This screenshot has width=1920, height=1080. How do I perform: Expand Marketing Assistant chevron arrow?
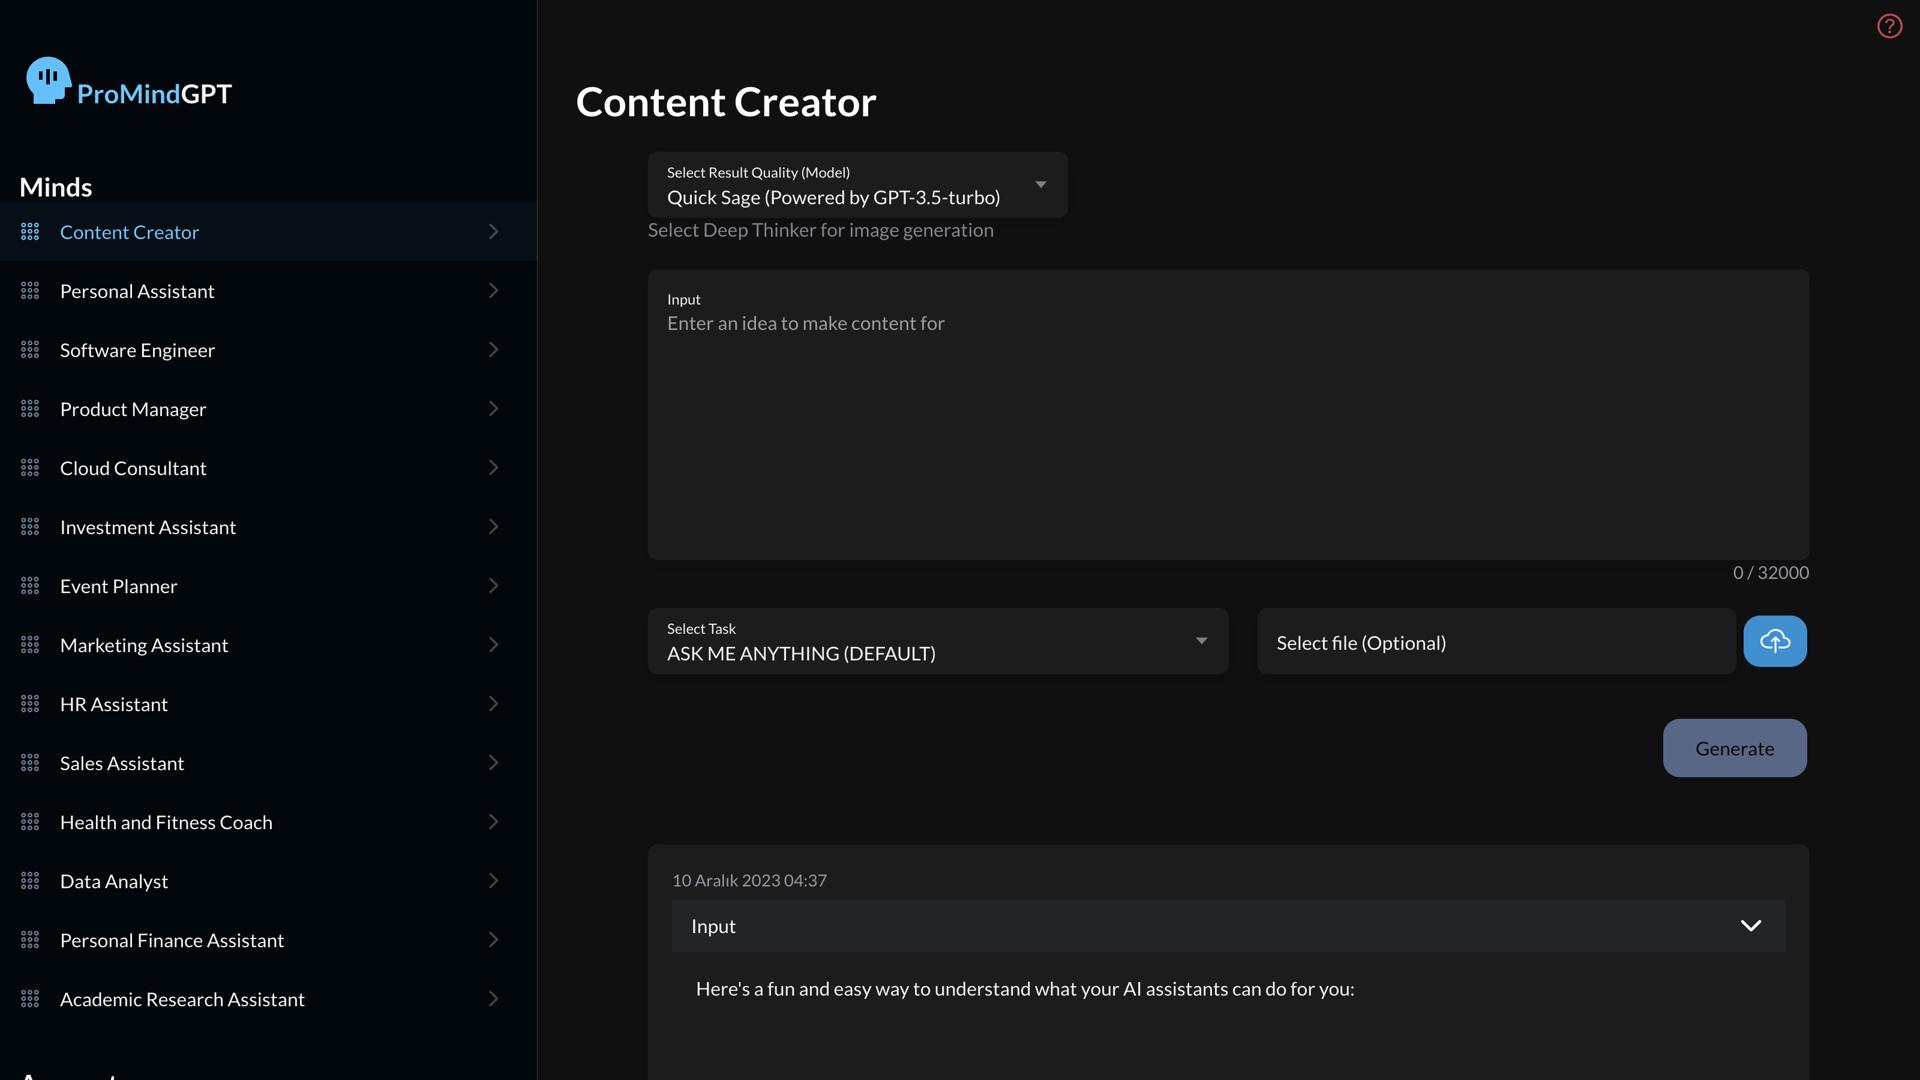493,645
